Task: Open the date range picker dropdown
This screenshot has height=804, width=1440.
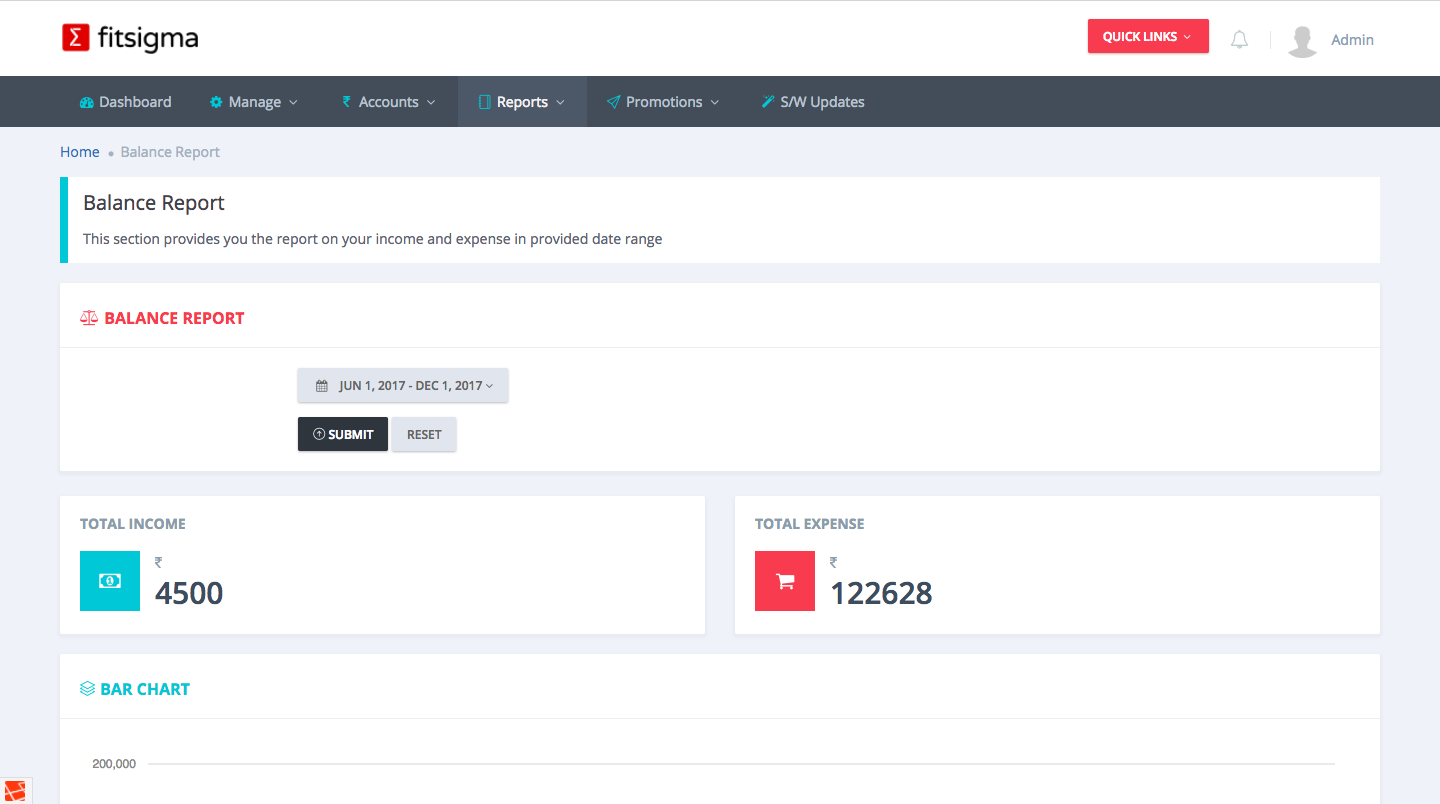Action: (x=403, y=386)
